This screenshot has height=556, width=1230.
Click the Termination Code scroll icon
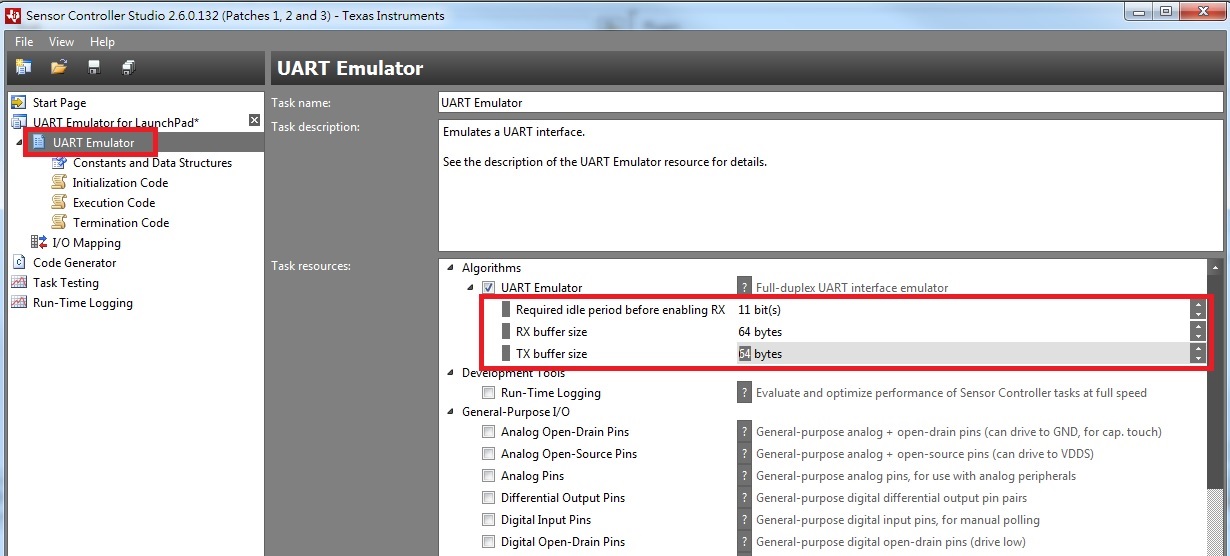click(59, 222)
